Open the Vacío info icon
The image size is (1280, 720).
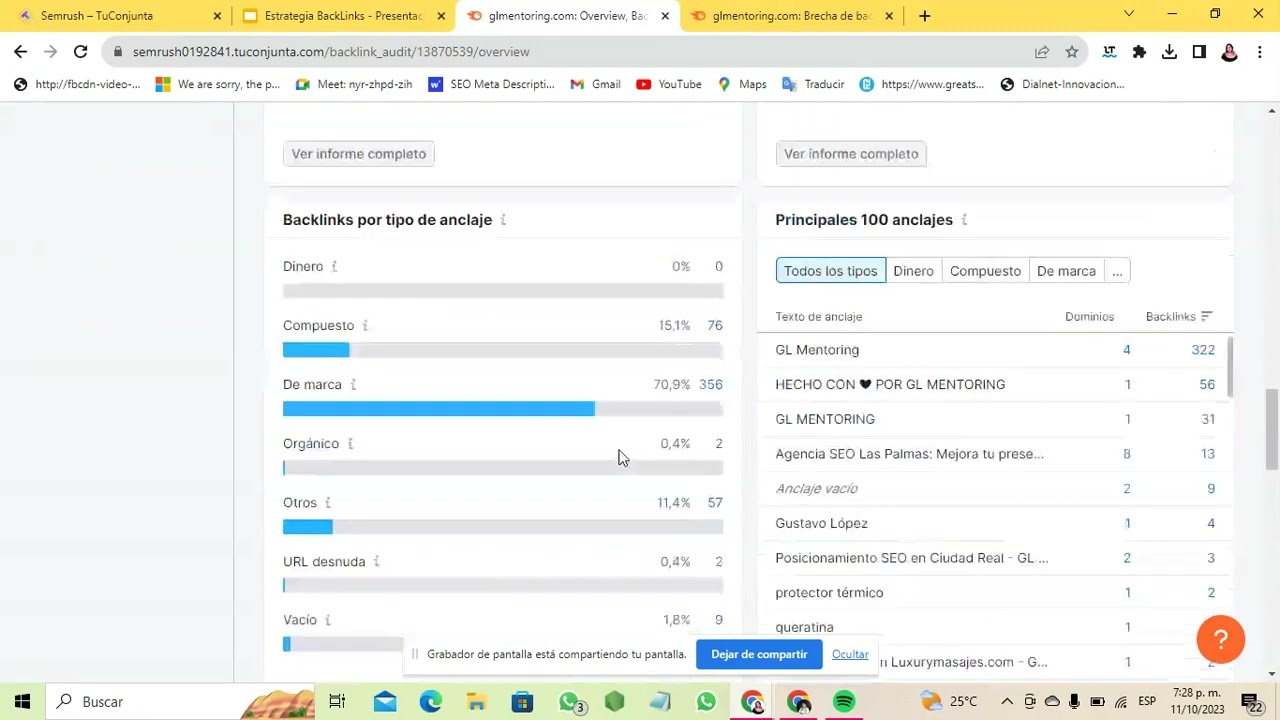click(x=328, y=621)
